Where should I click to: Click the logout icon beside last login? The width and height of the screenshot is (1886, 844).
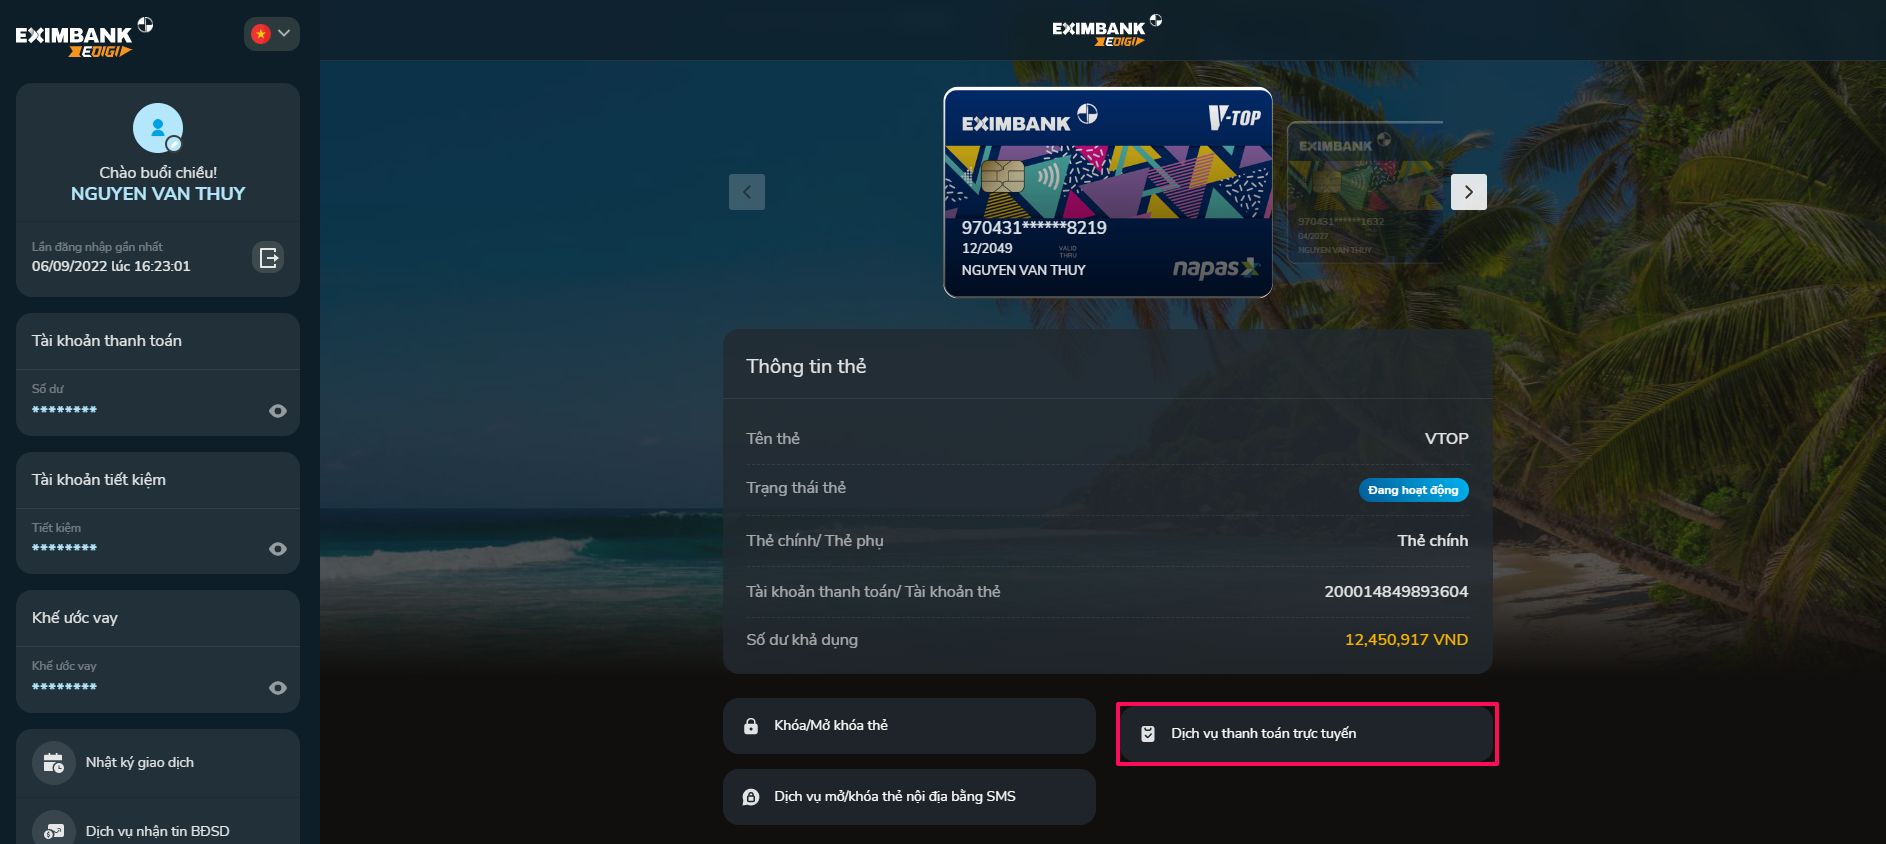269,258
